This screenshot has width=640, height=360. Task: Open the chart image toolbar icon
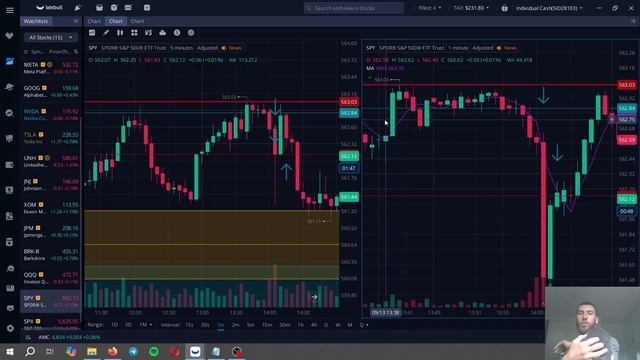[x=92, y=33]
